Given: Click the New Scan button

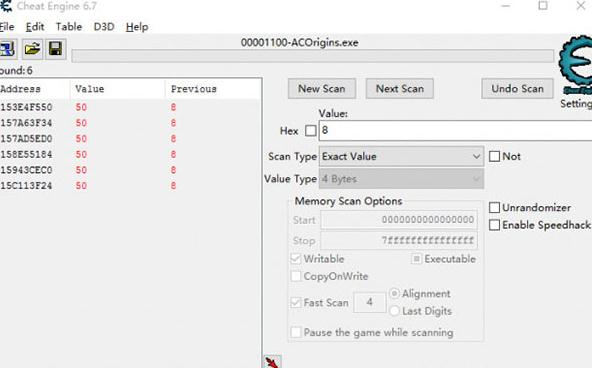Looking at the screenshot, I should [322, 89].
